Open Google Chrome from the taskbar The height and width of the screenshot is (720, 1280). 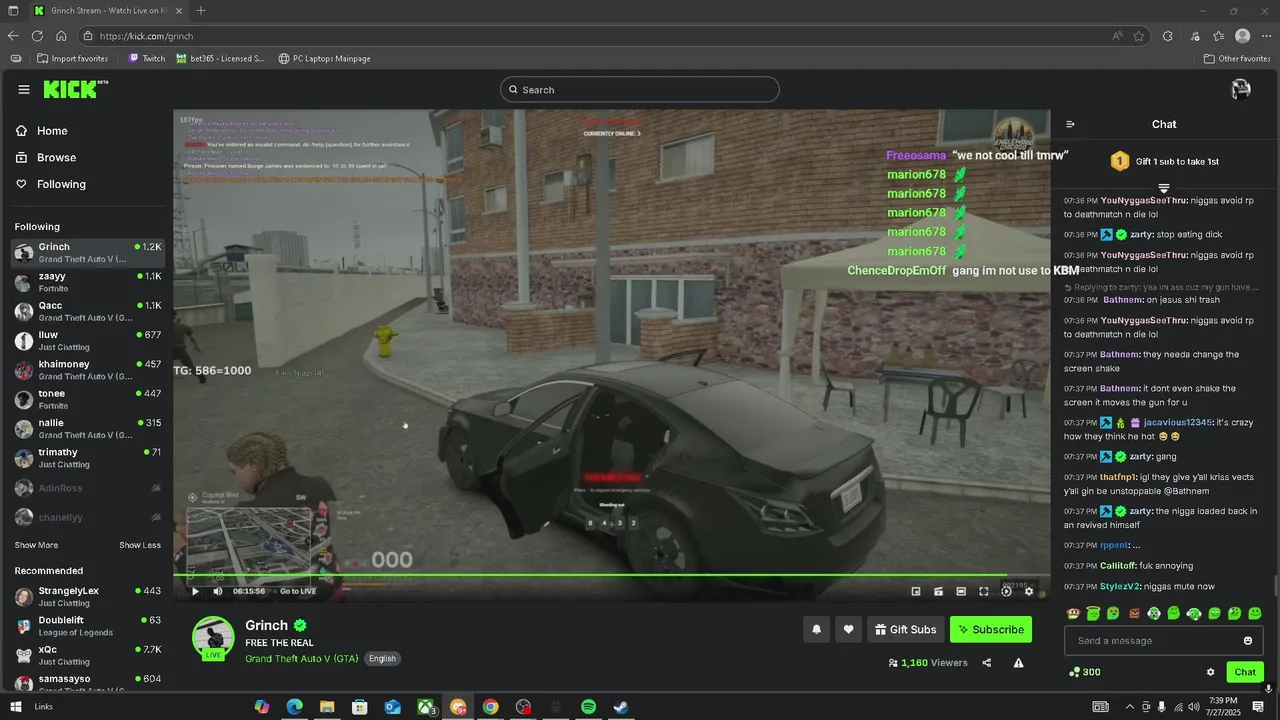[x=490, y=707]
